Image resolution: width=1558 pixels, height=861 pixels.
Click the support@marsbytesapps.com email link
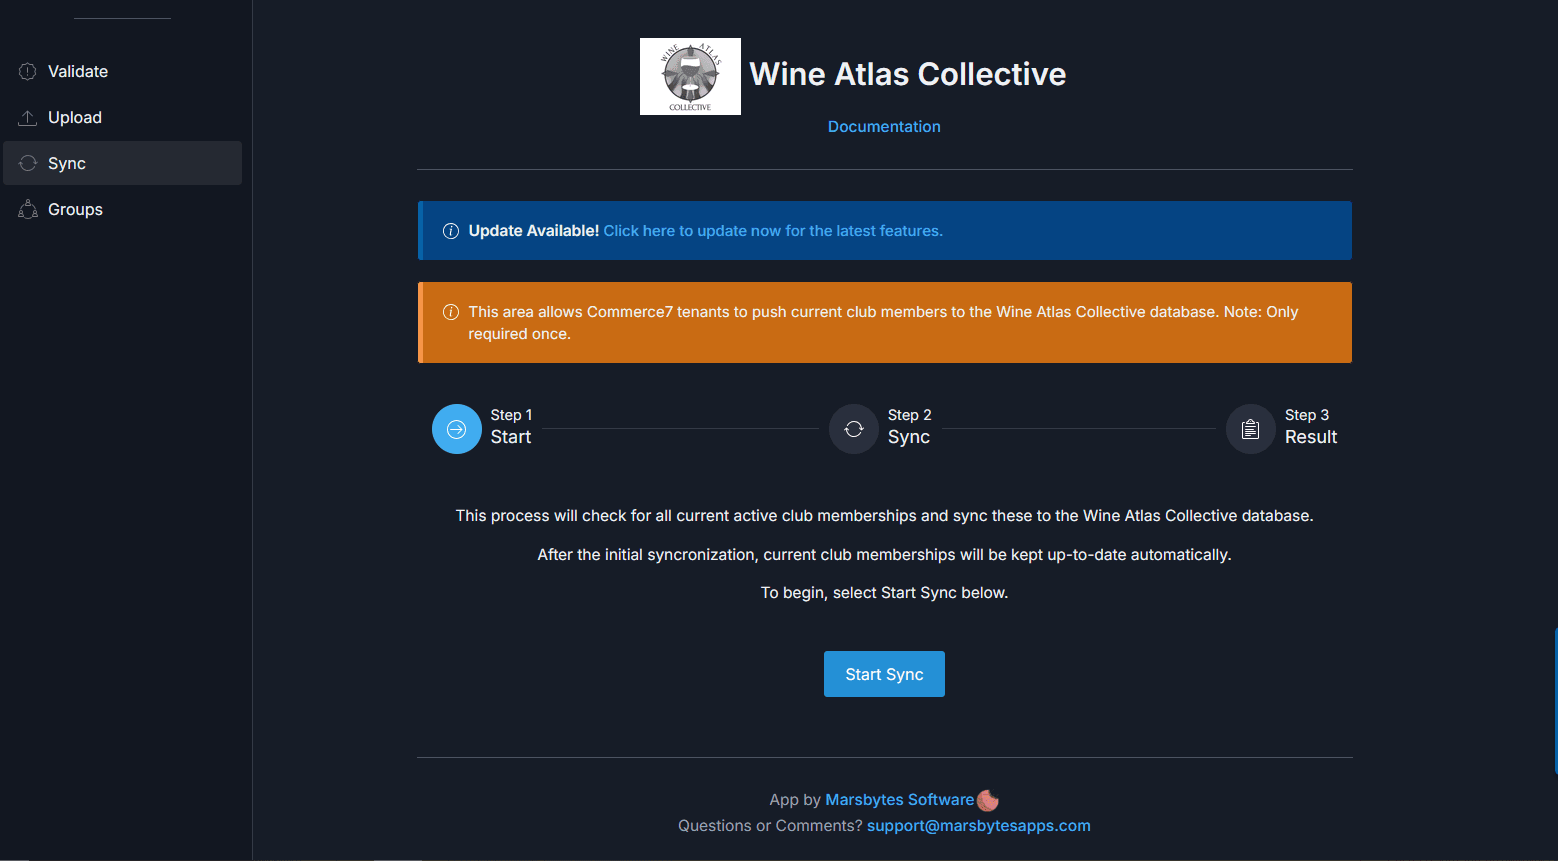tap(978, 826)
